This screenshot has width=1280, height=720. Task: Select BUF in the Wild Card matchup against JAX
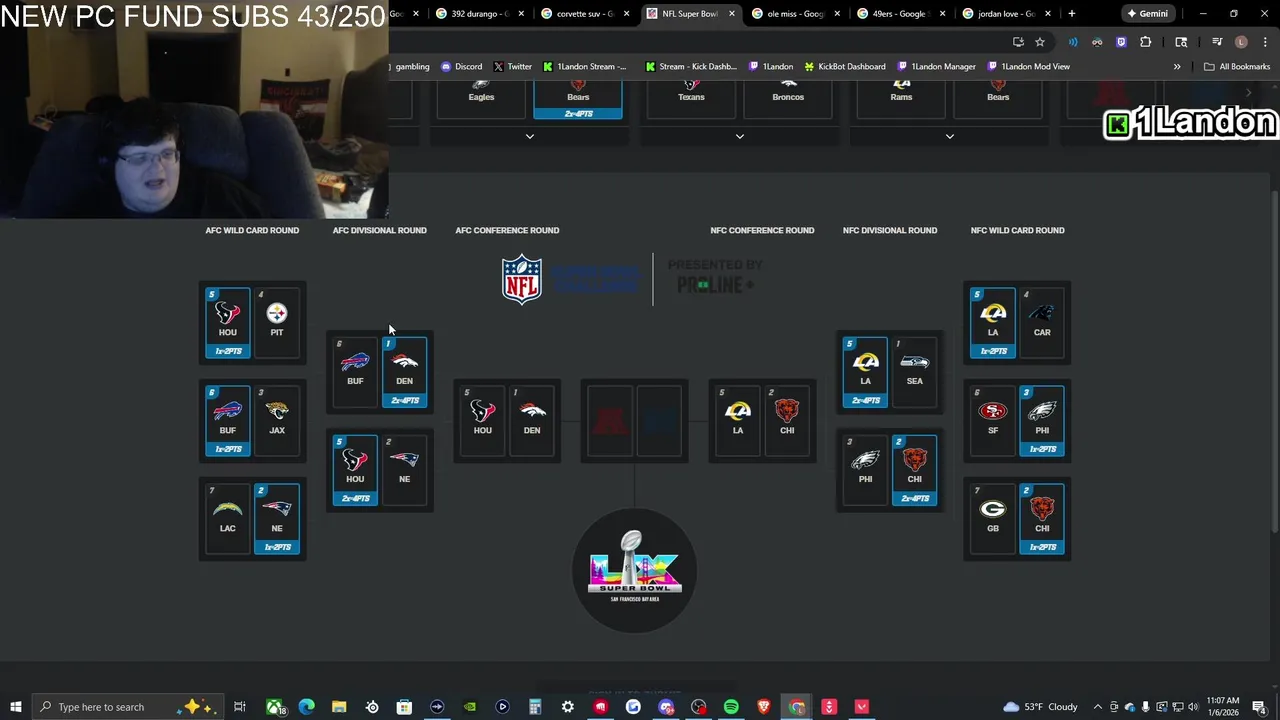coord(228,420)
